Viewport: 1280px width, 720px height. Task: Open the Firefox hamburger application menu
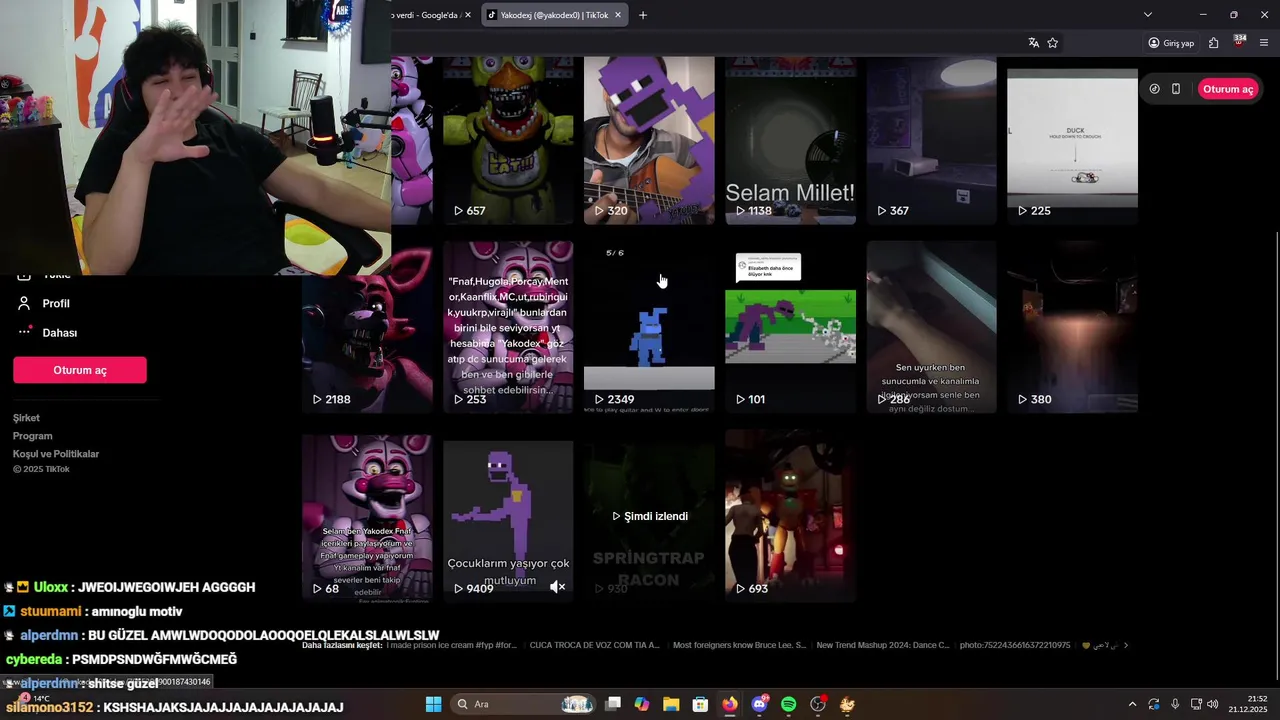(x=1264, y=43)
